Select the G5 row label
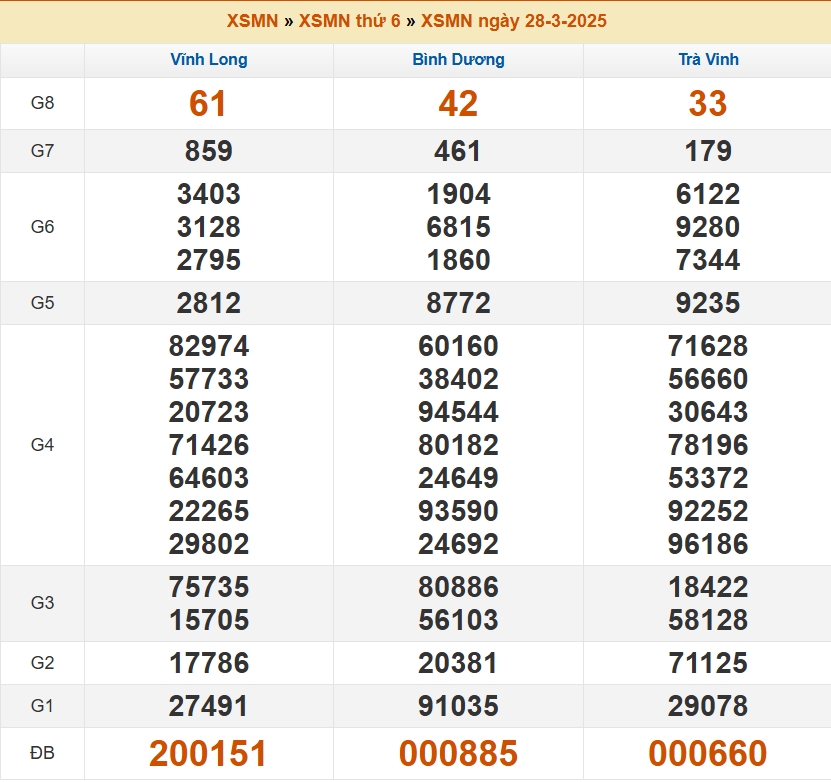Screen dimensions: 831x782 click(x=42, y=303)
